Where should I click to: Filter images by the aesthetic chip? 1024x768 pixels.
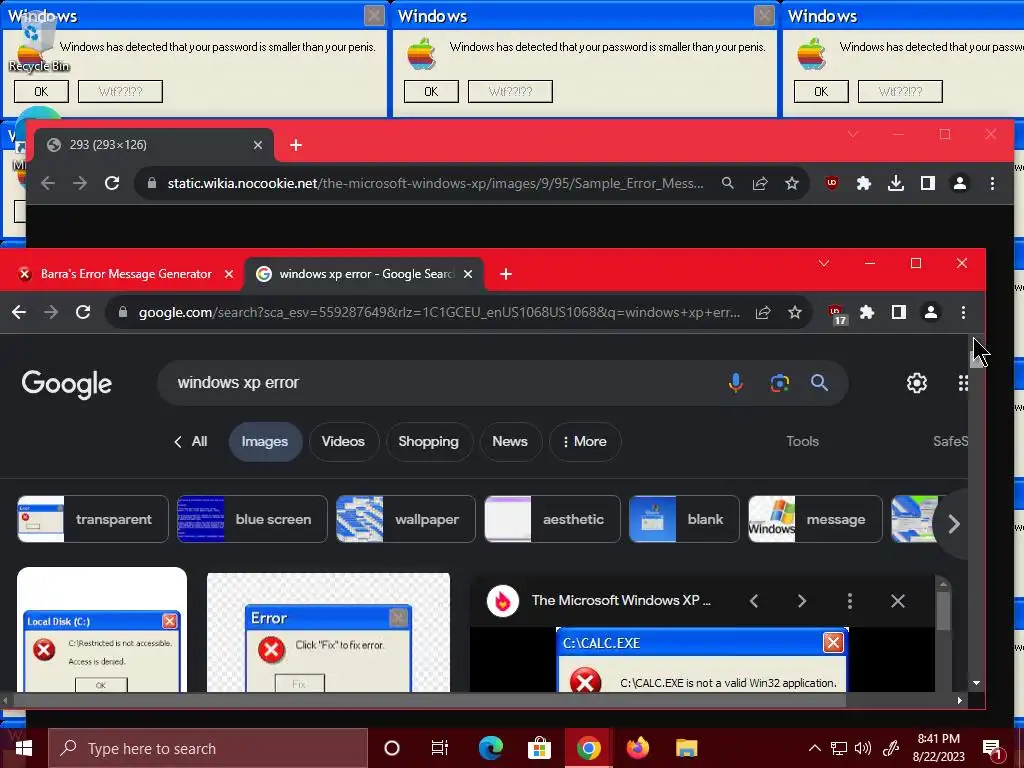[x=552, y=519]
